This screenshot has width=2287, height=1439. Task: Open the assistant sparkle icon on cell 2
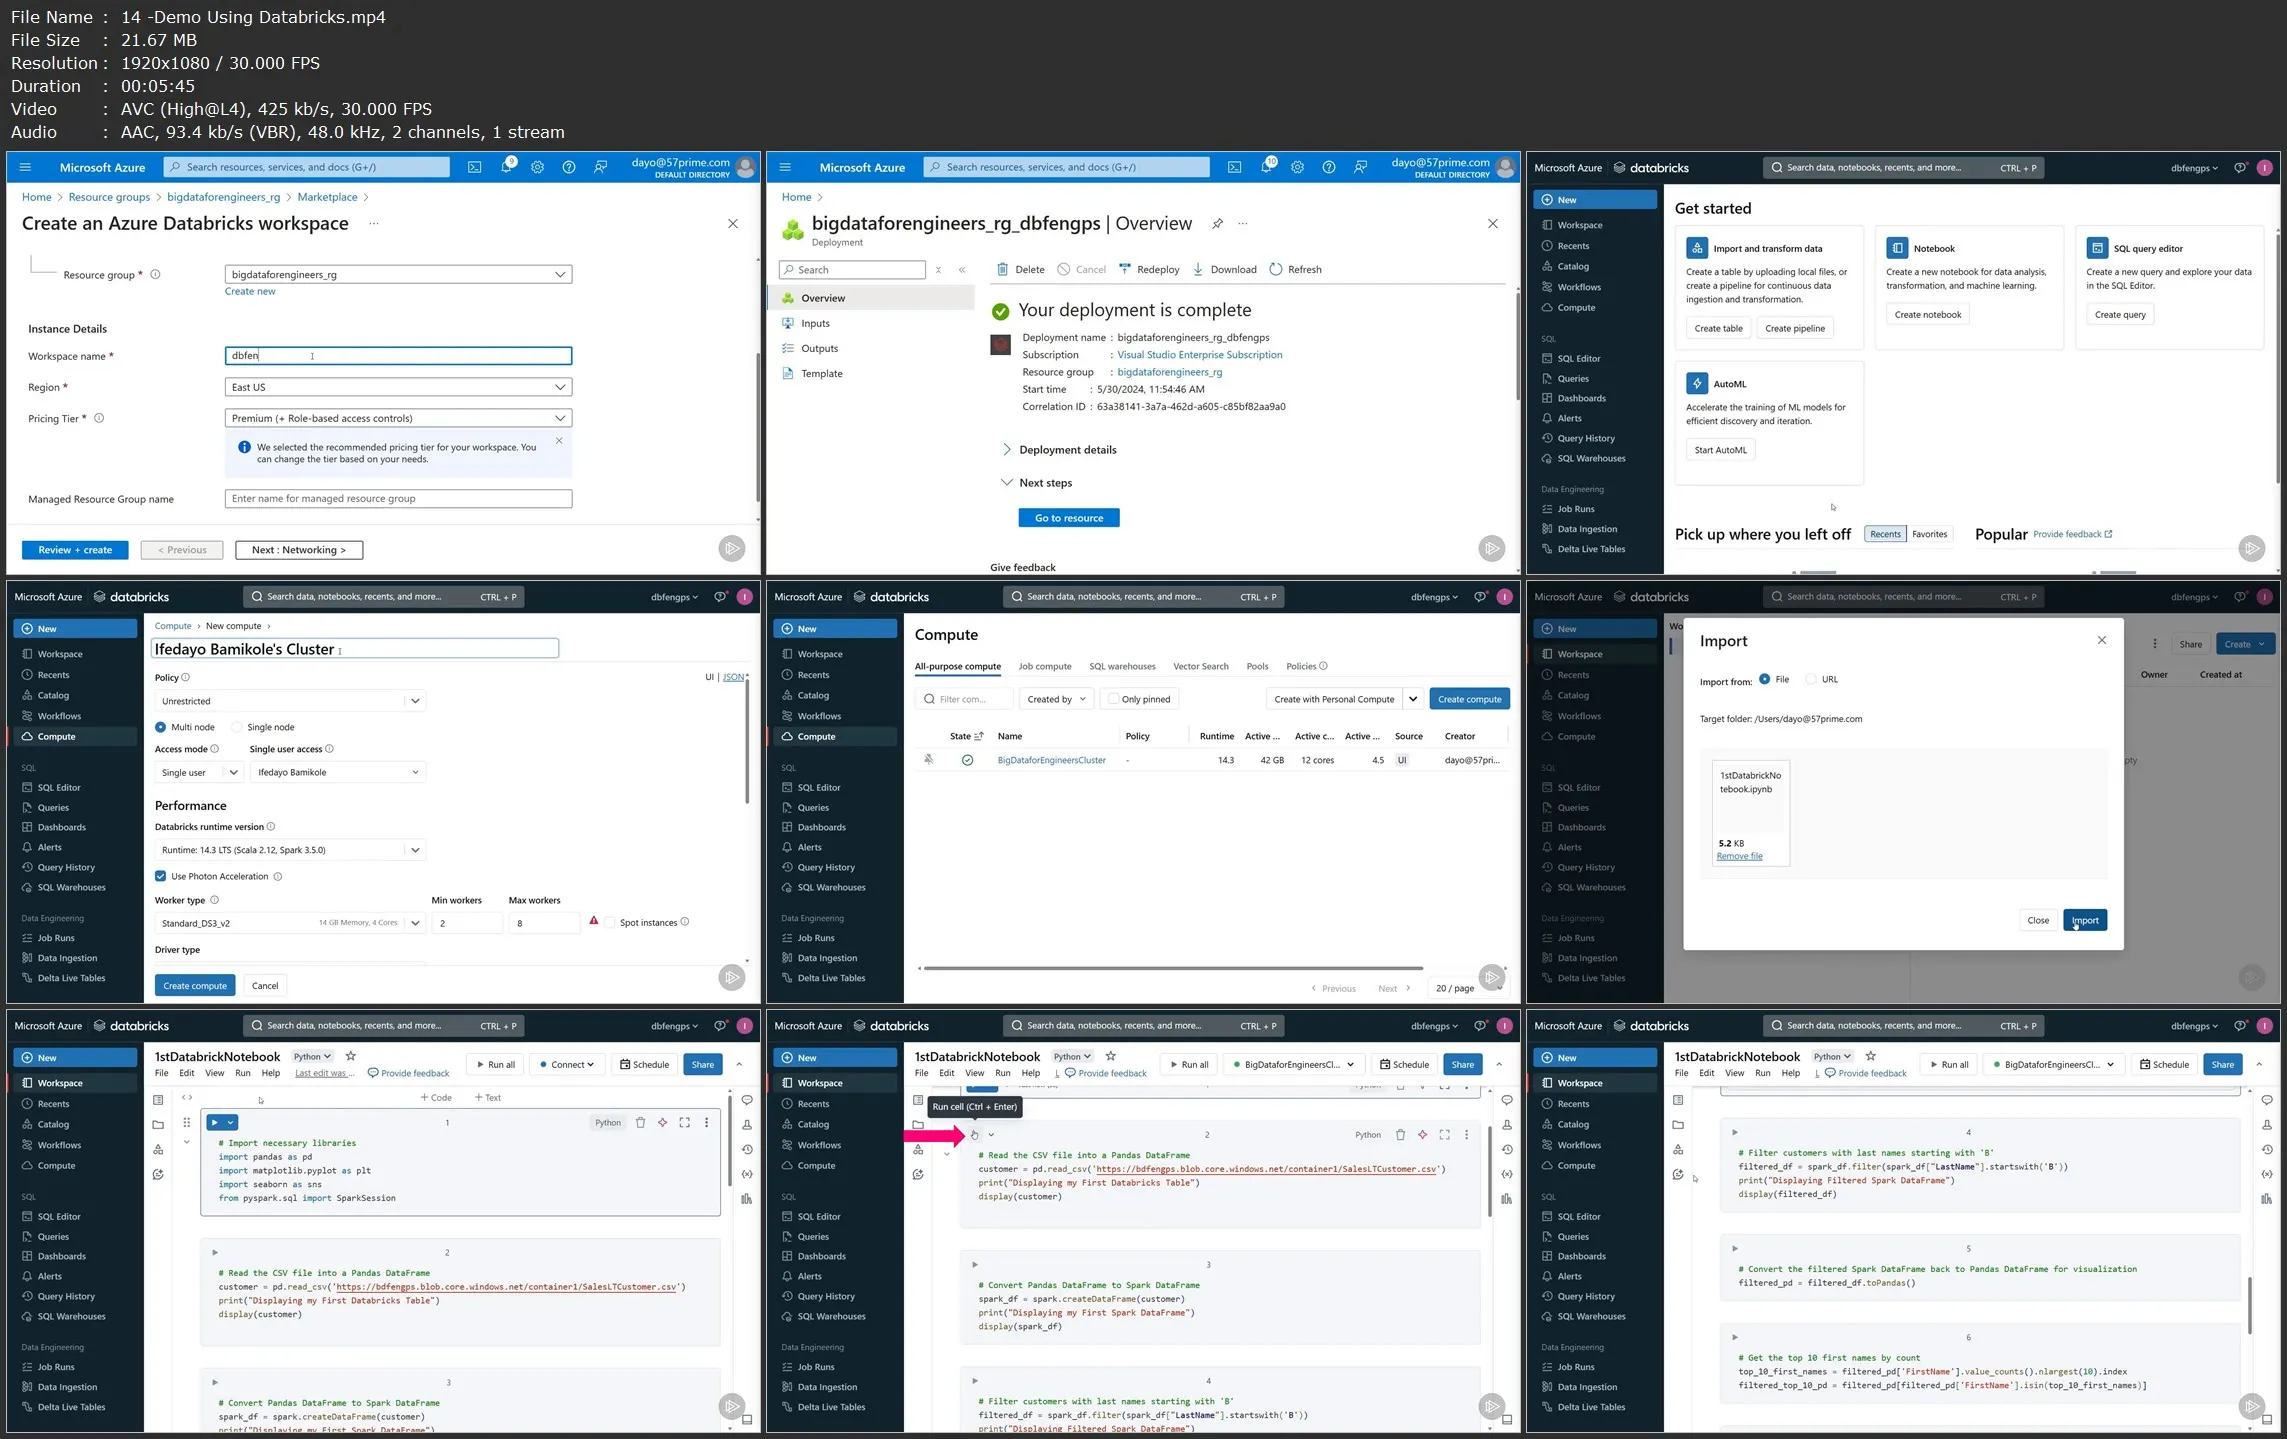[1422, 1135]
